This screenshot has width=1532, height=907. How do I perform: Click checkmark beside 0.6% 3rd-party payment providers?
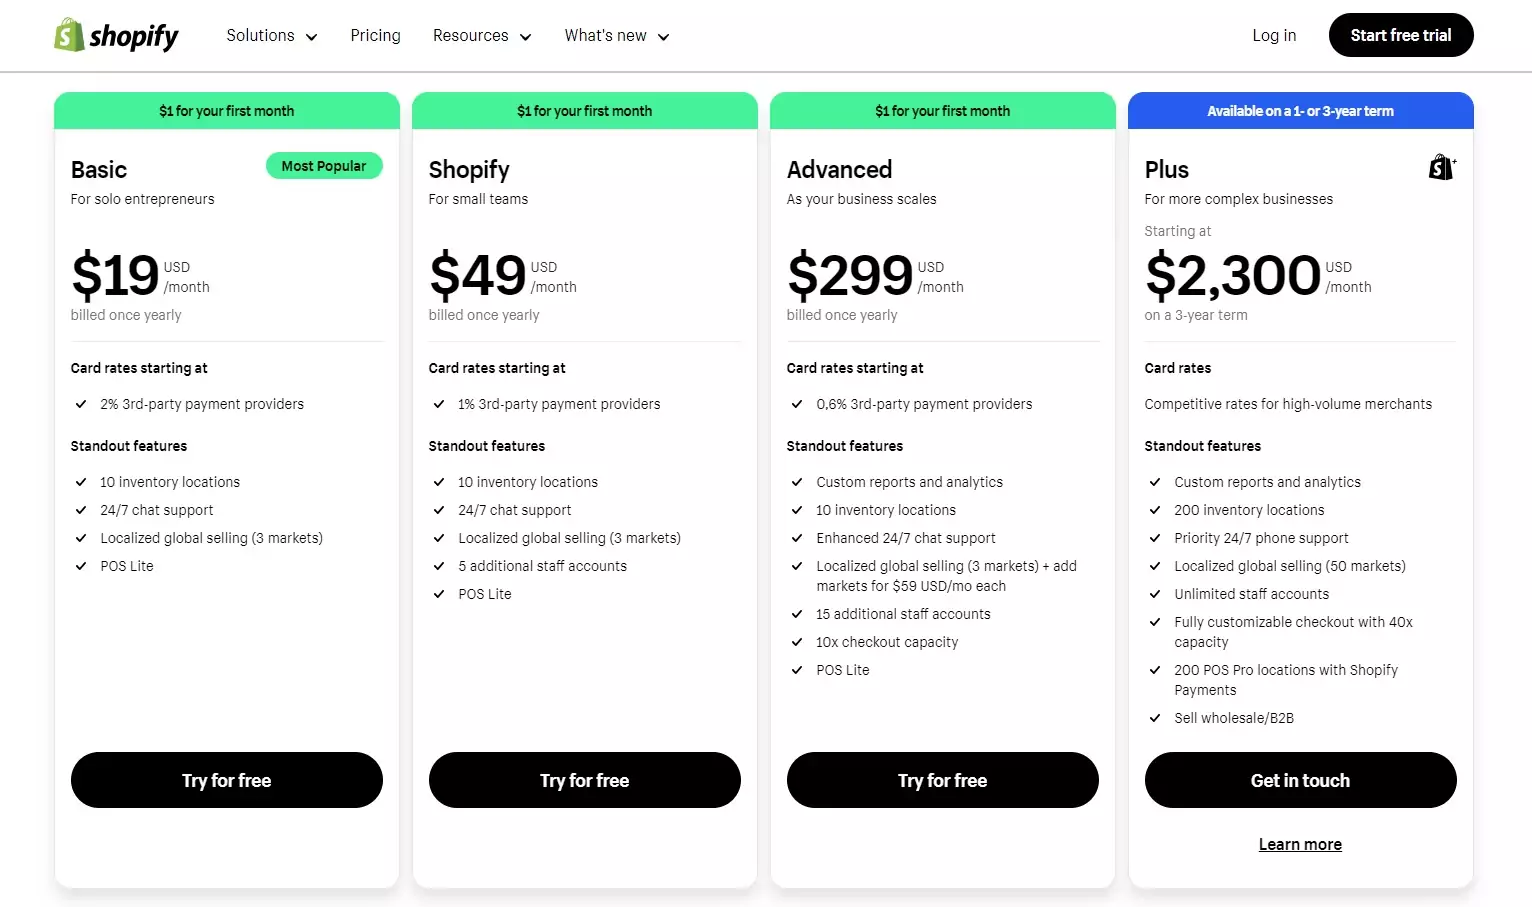coord(797,404)
